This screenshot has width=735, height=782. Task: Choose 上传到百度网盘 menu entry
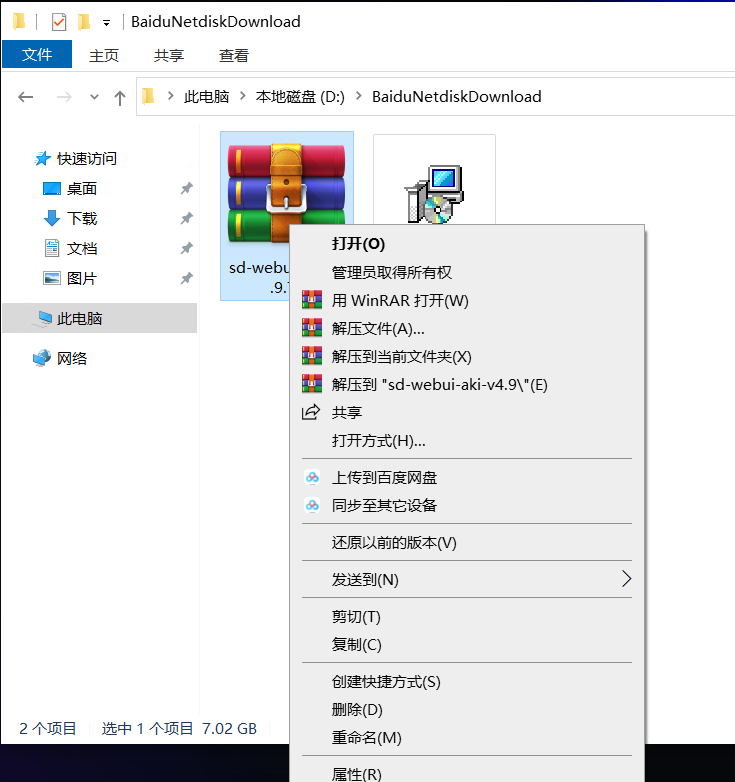pyautogui.click(x=467, y=478)
